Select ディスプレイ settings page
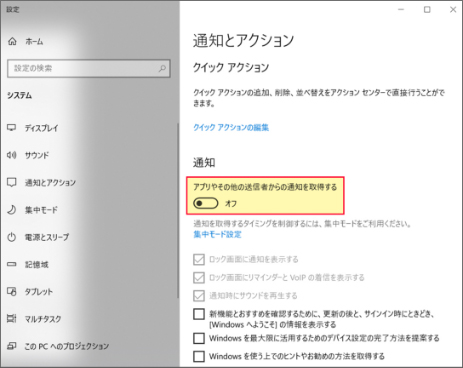 (42, 128)
